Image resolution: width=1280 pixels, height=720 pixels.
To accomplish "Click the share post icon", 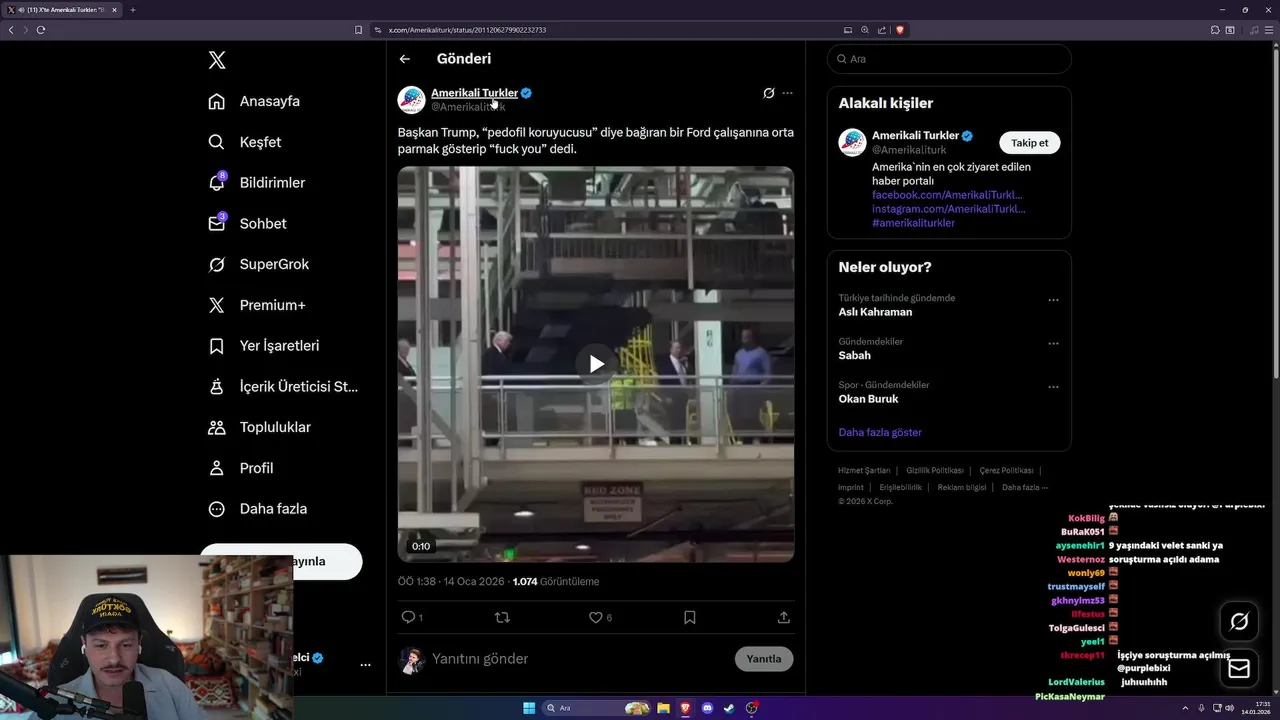I will click(x=784, y=617).
